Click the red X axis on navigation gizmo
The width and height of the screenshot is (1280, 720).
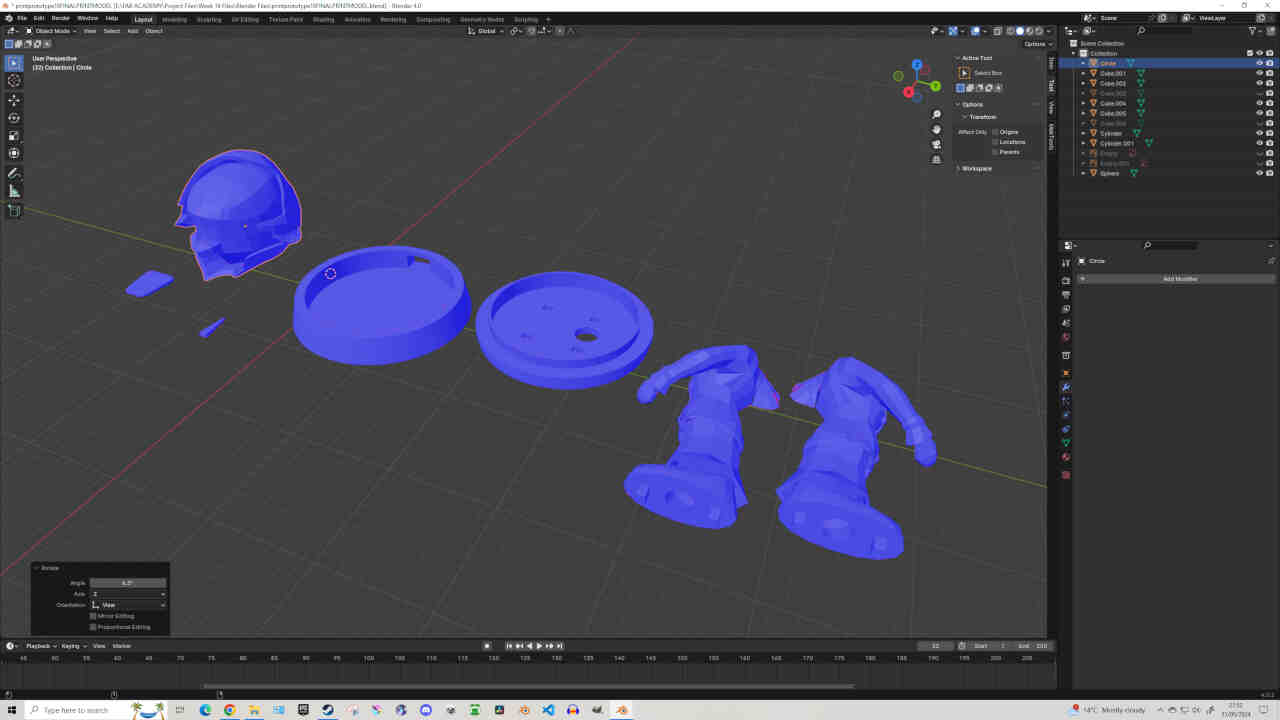pyautogui.click(x=908, y=92)
